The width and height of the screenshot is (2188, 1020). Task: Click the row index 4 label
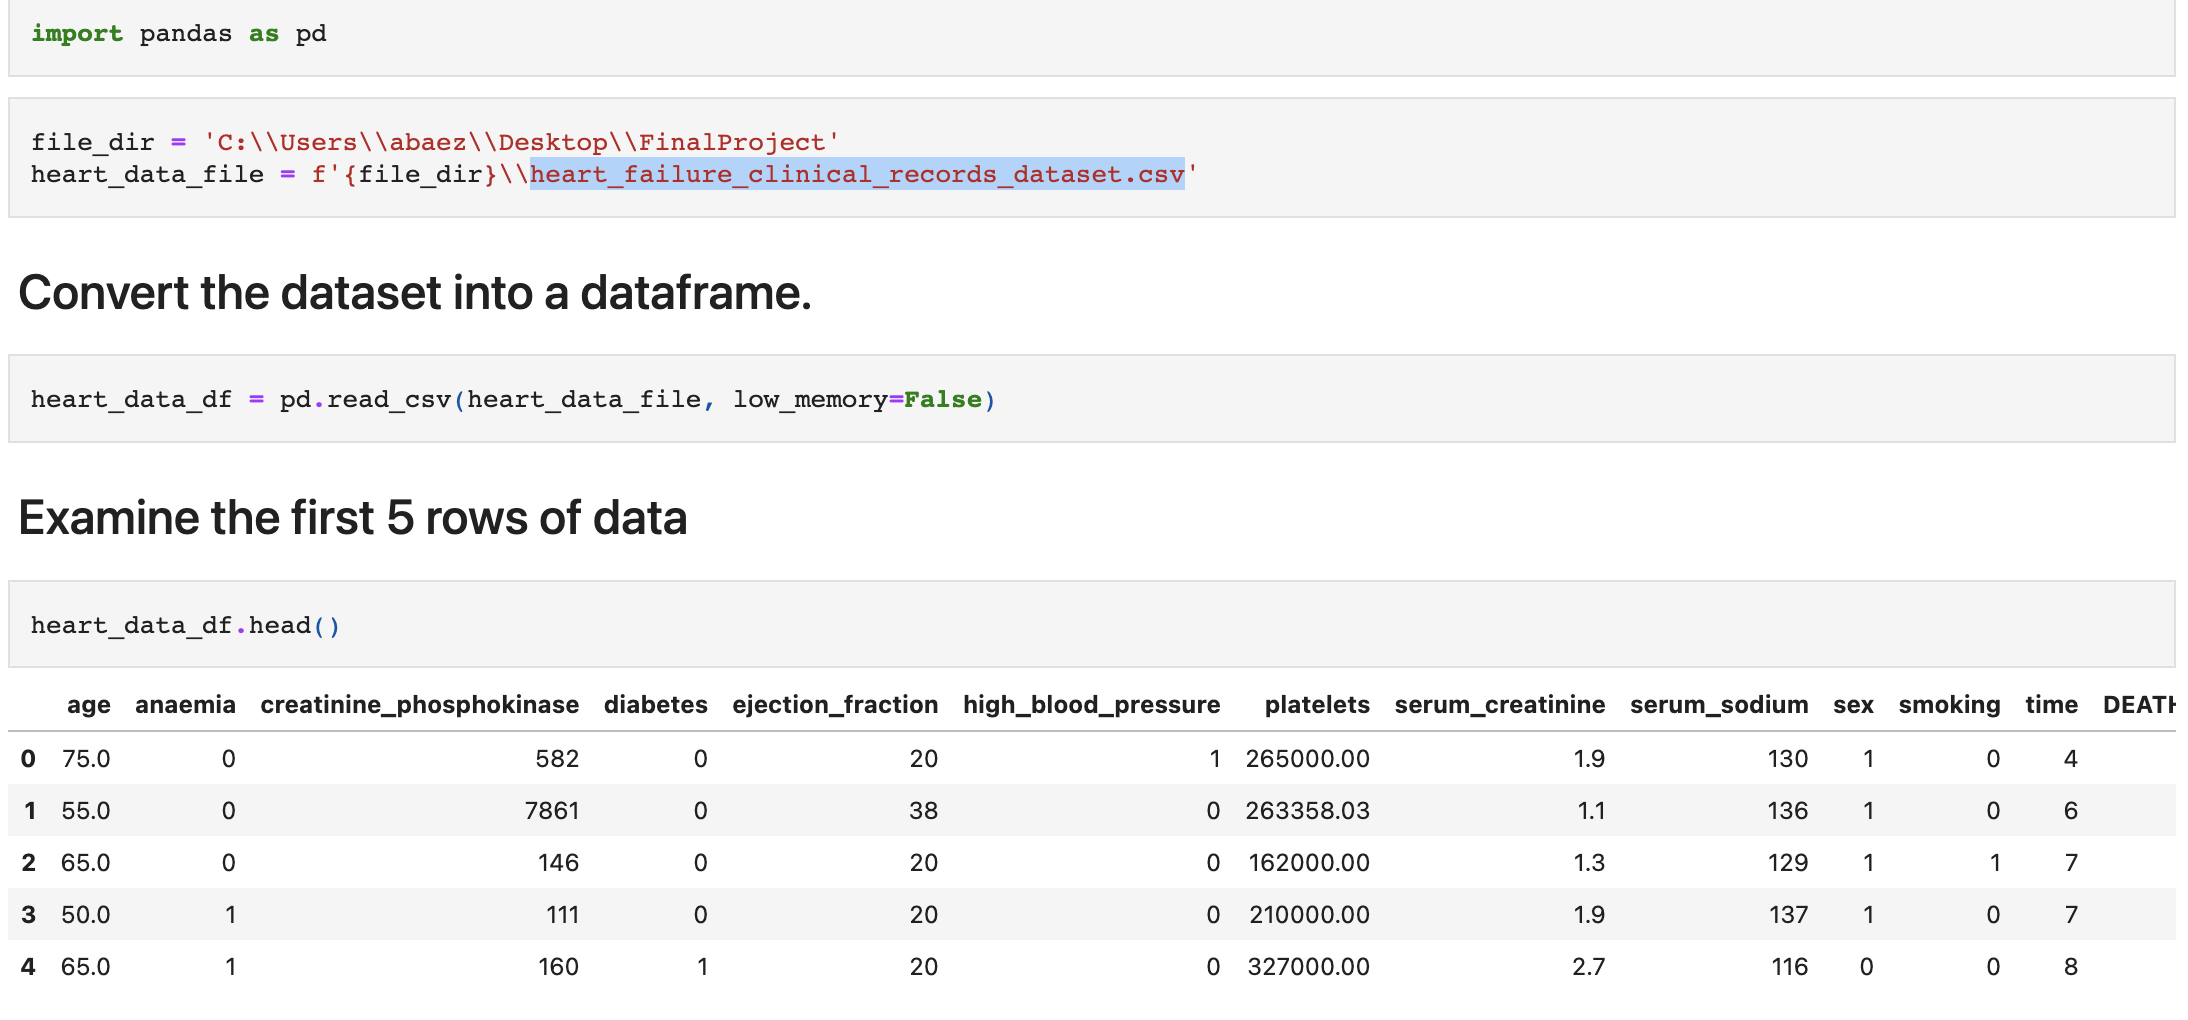point(28,967)
